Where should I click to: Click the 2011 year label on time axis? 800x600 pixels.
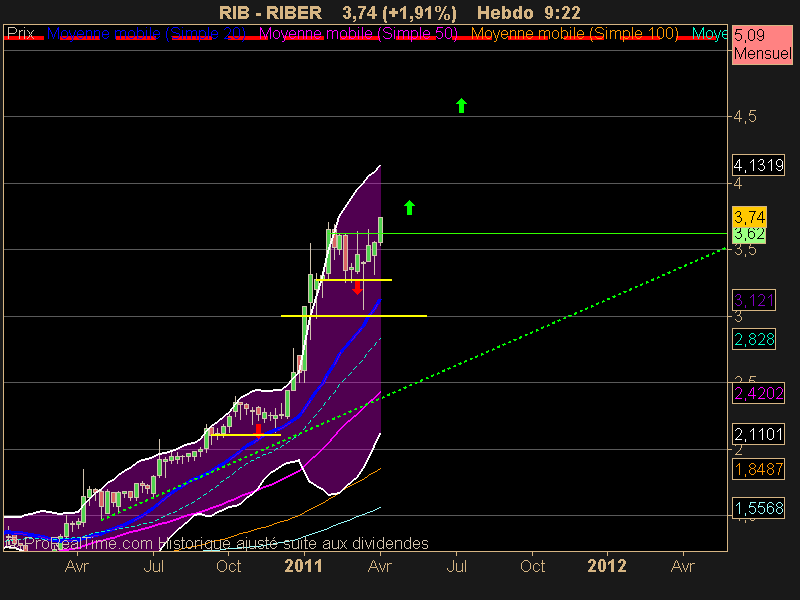coord(304,566)
